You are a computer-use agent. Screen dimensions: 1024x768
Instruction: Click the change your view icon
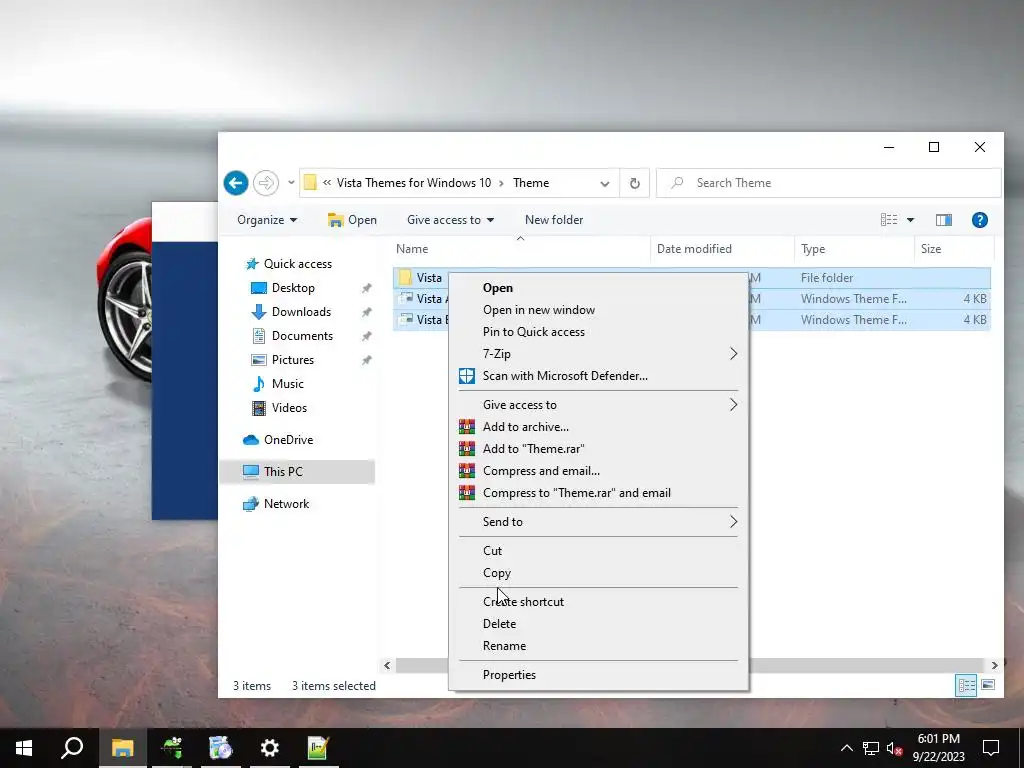point(889,220)
